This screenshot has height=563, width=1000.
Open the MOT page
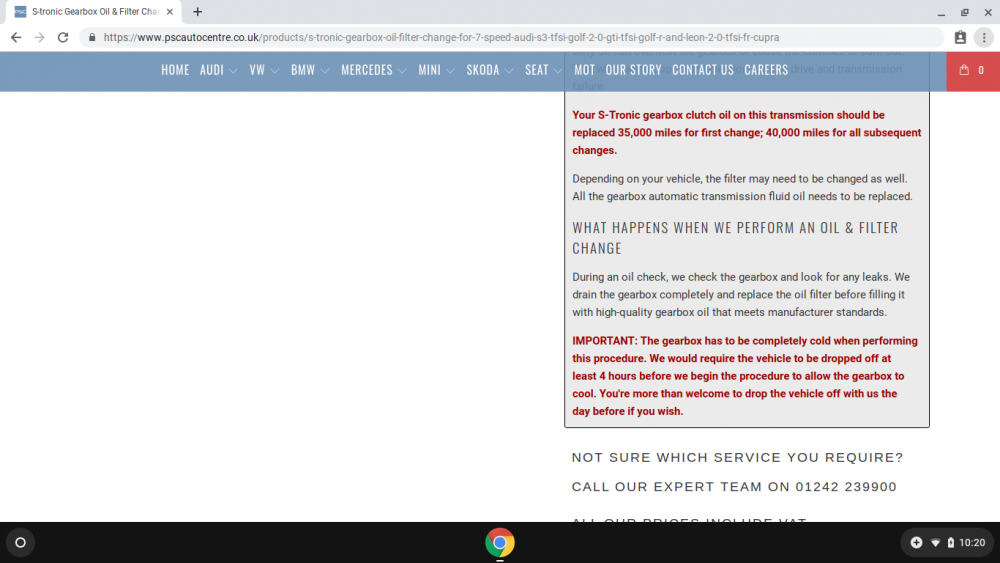click(584, 69)
